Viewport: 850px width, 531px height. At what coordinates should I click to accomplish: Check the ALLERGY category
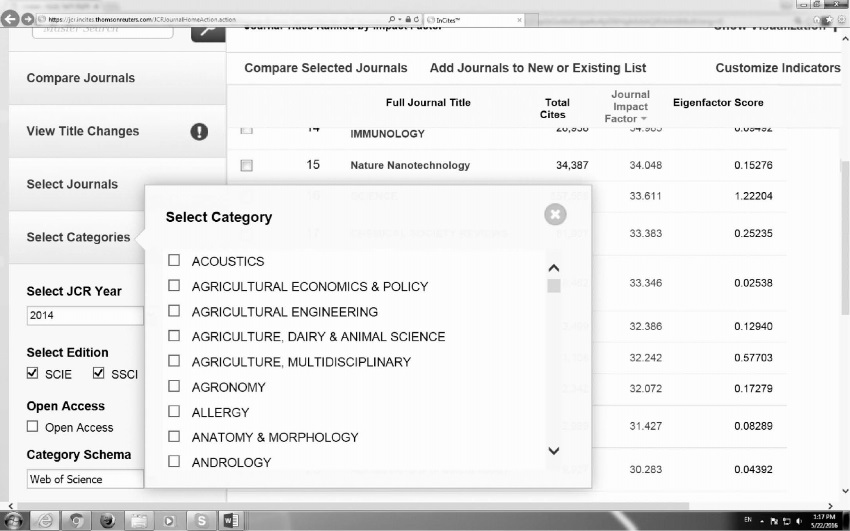pos(174,411)
